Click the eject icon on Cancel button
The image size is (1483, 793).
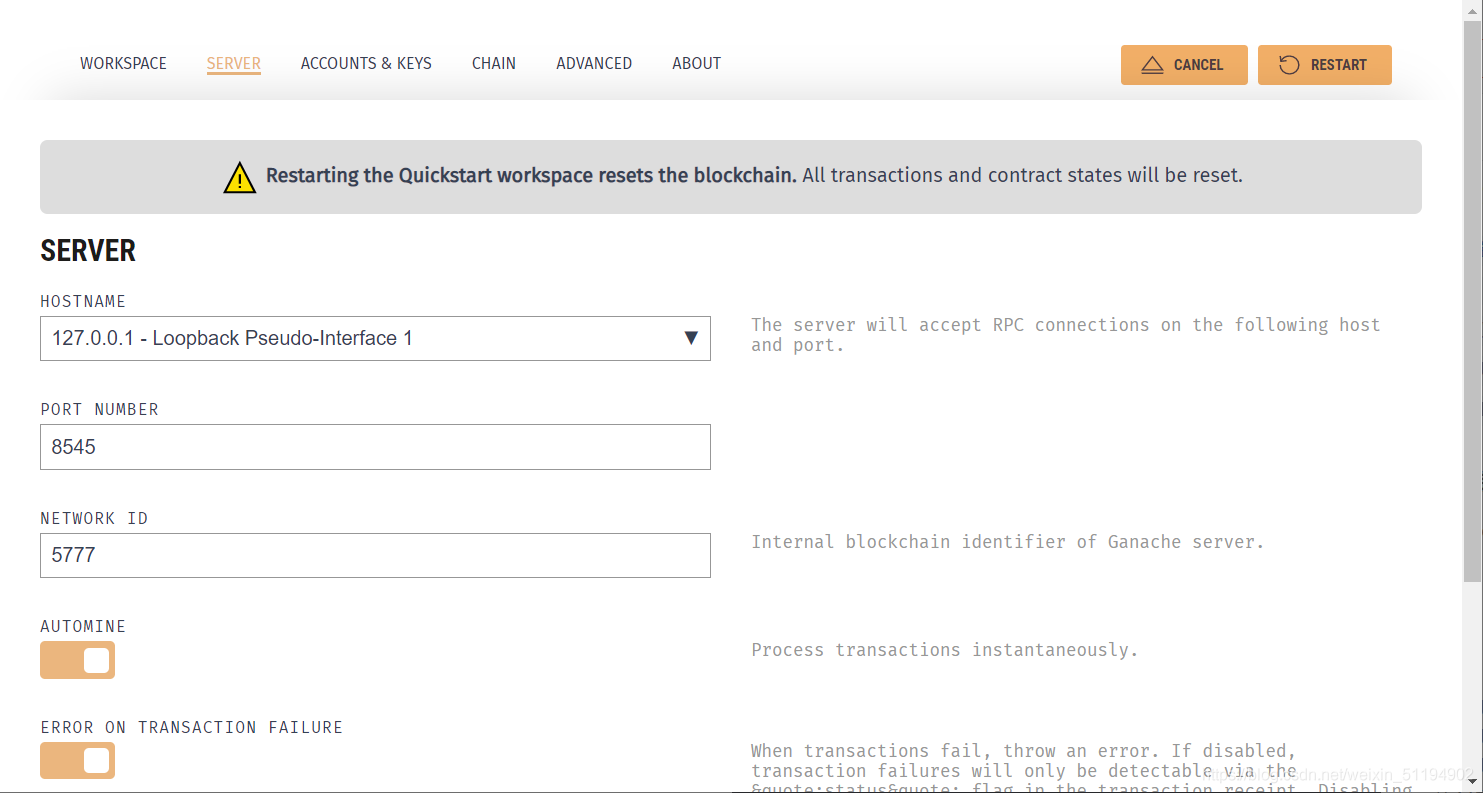pyautogui.click(x=1152, y=65)
